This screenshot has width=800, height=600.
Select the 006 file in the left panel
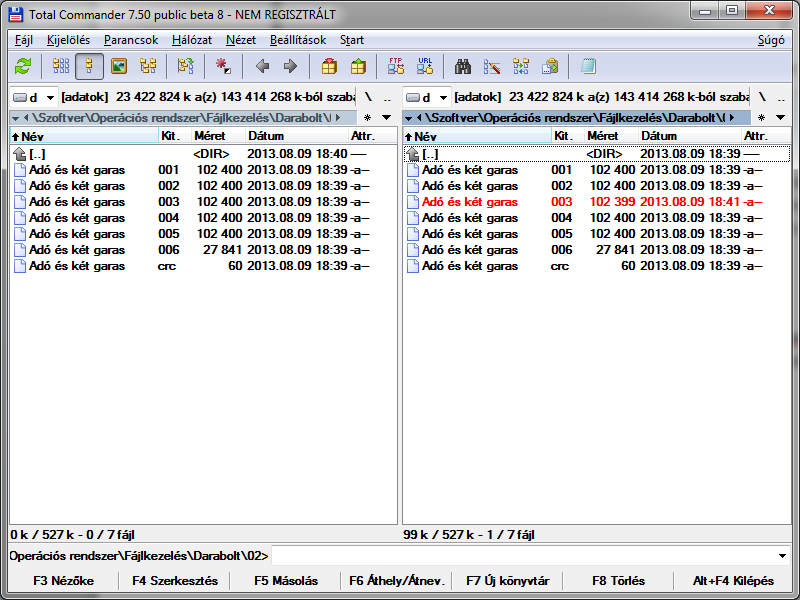coord(203,250)
